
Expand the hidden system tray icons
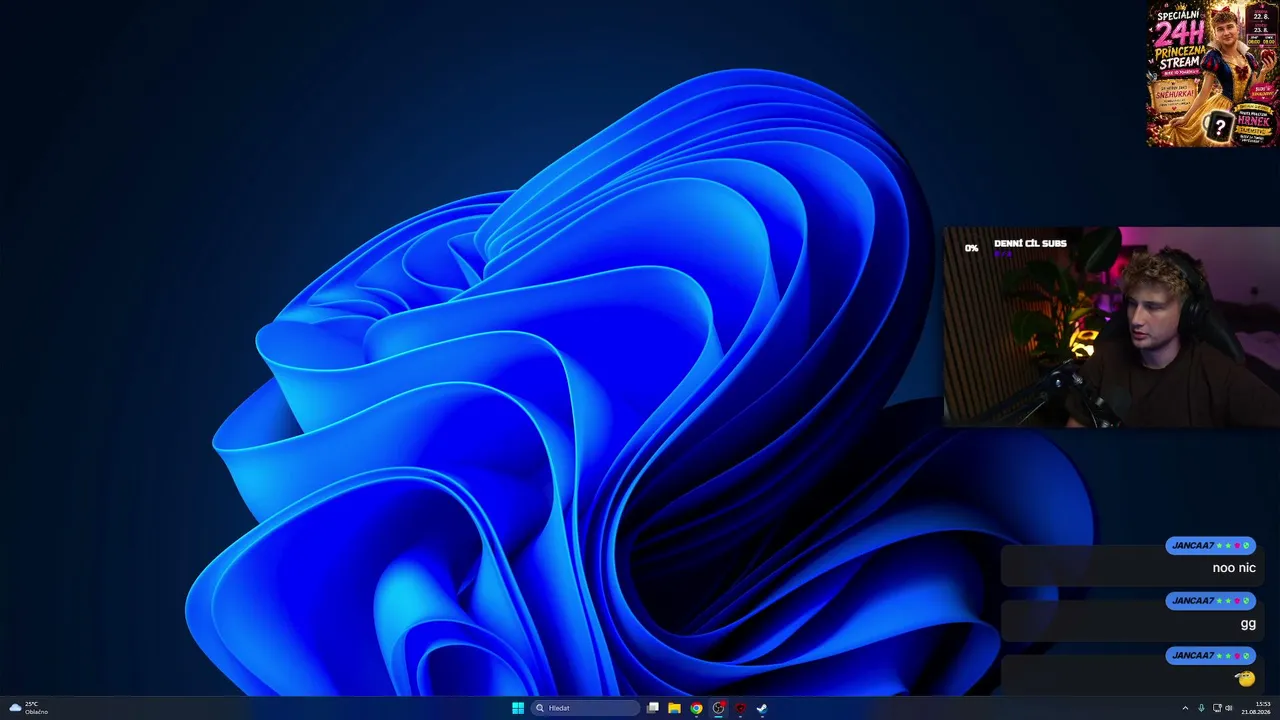coord(1185,708)
